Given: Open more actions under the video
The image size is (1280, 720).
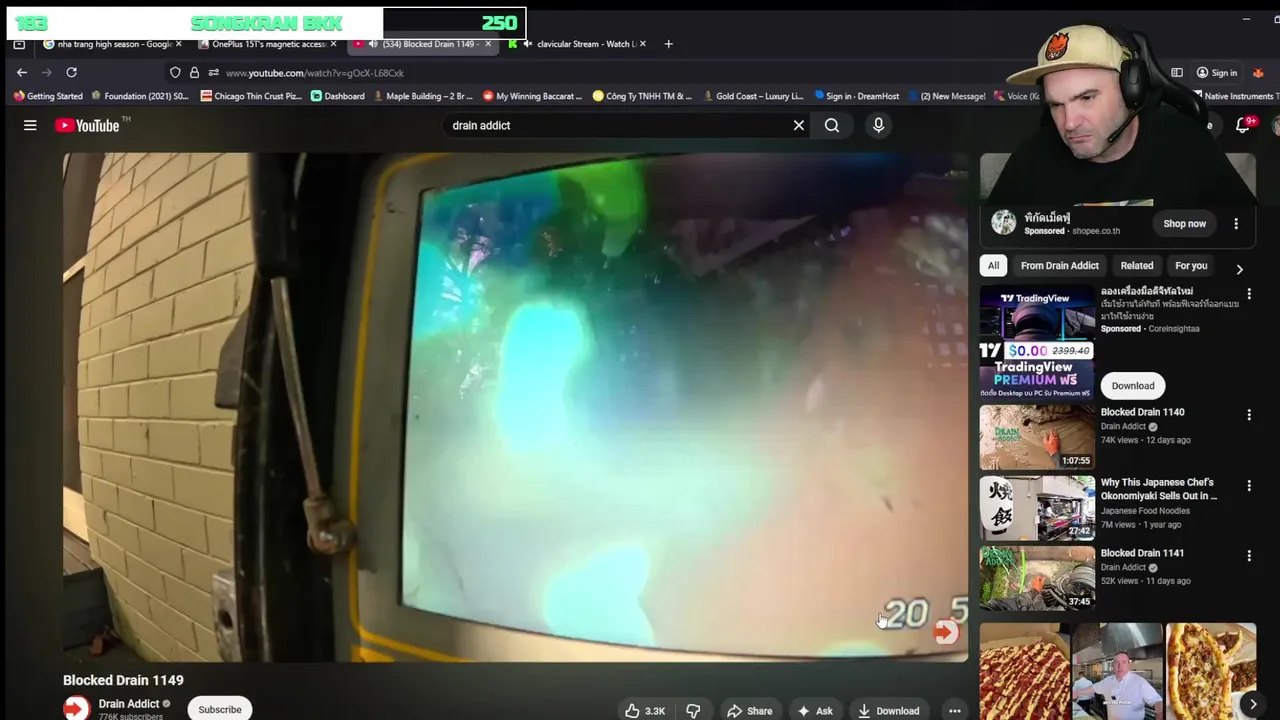Looking at the screenshot, I should coord(955,710).
